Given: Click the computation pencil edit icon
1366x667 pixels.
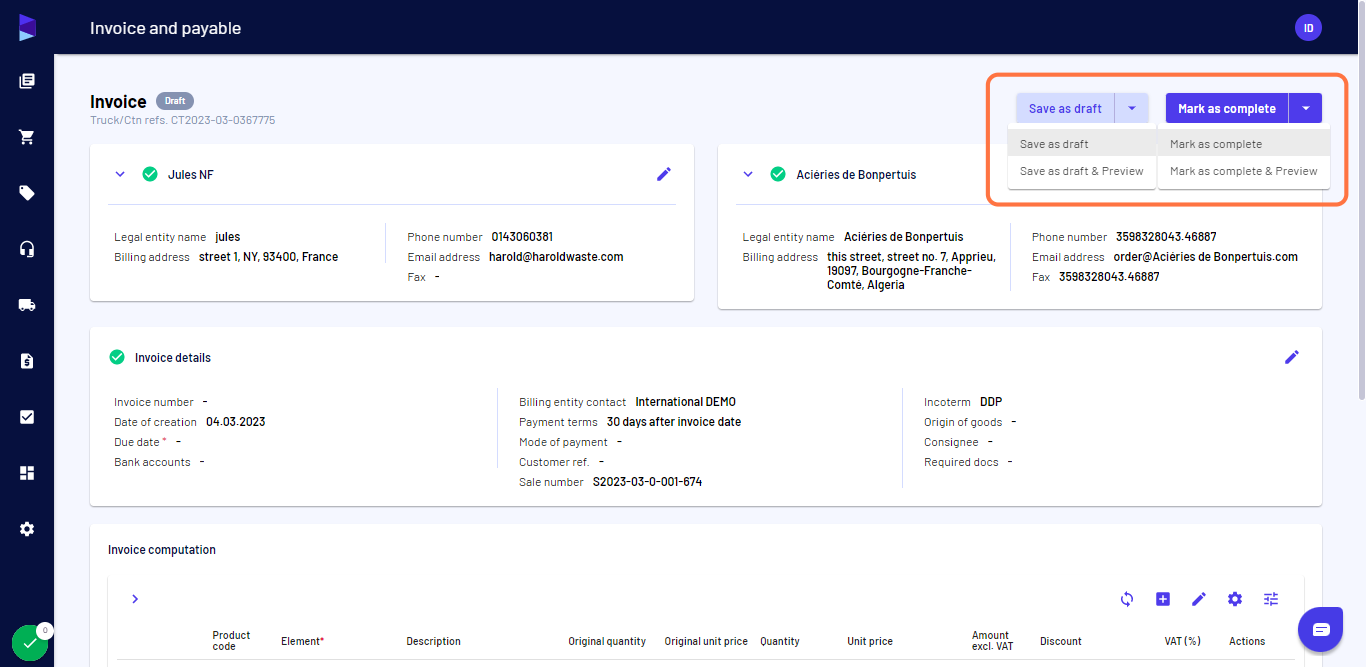Looking at the screenshot, I should [x=1199, y=599].
